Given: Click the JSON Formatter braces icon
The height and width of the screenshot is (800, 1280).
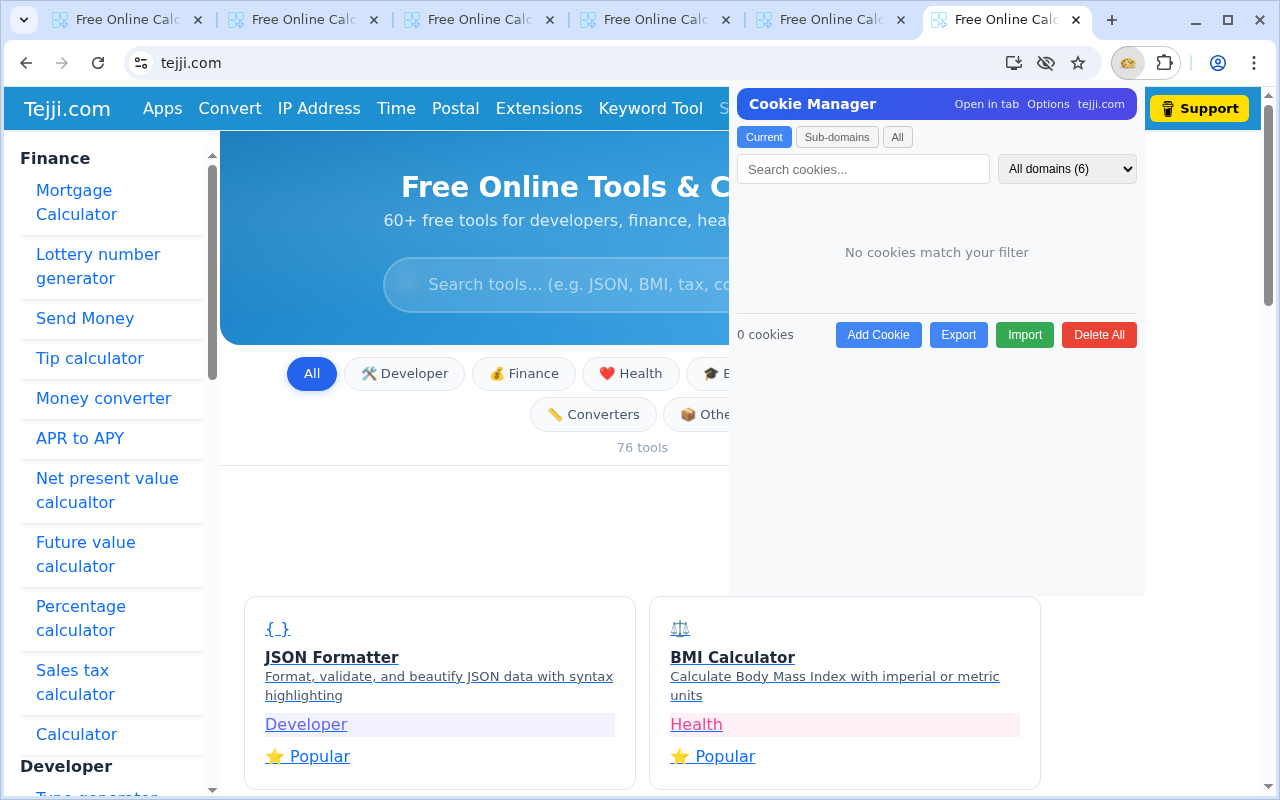Looking at the screenshot, I should coord(277,629).
